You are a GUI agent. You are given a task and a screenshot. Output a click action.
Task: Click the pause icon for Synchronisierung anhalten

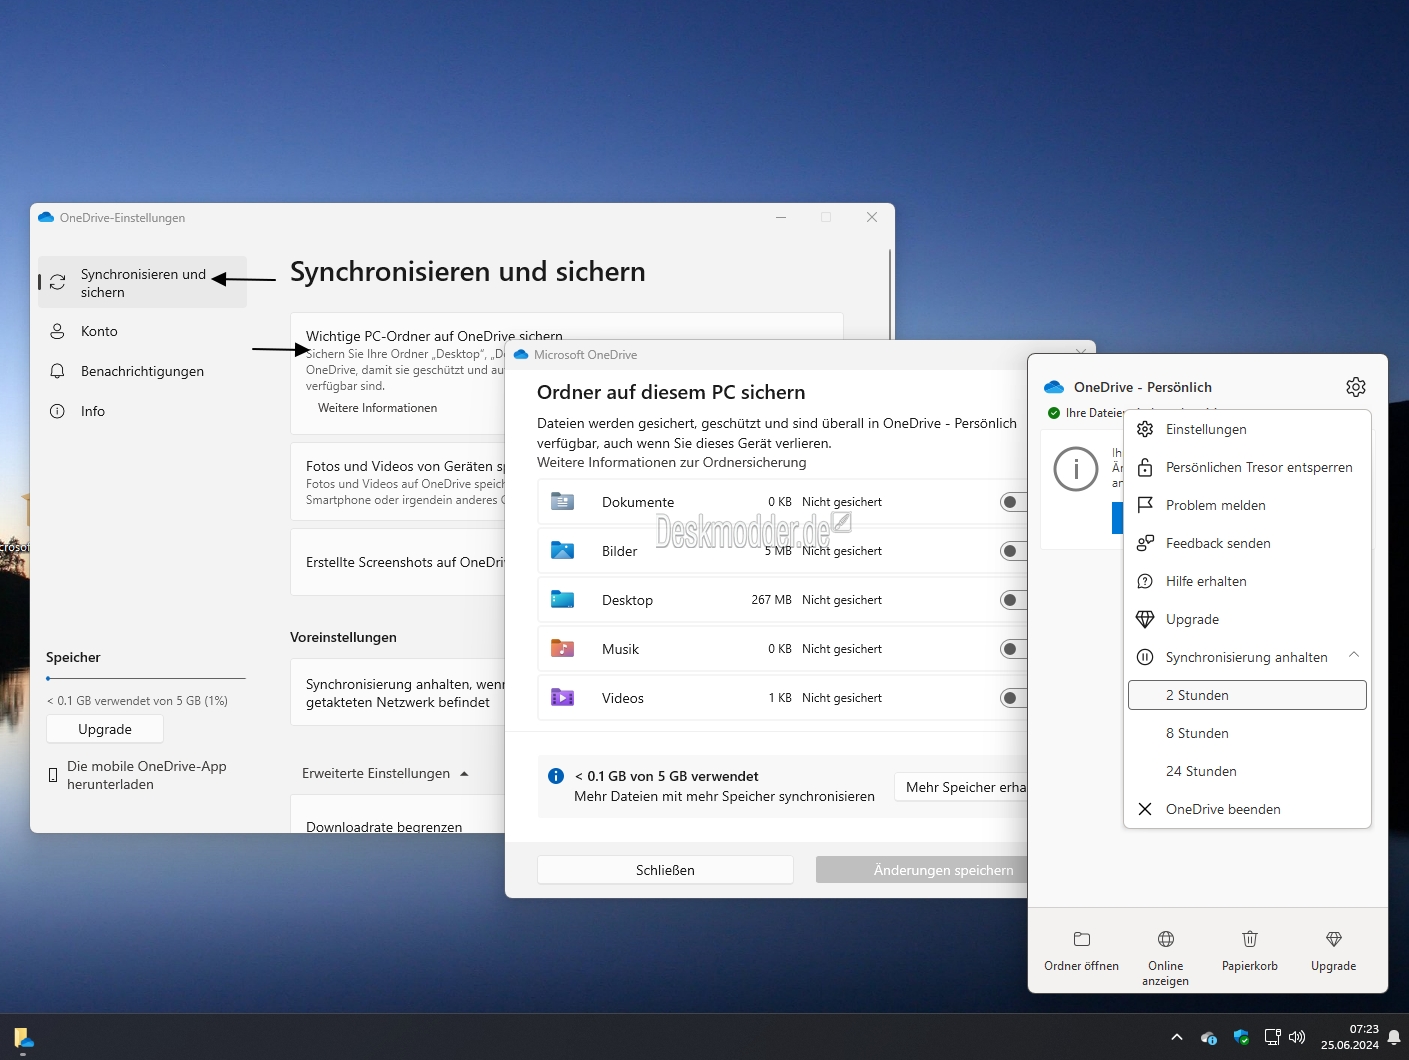(1145, 657)
